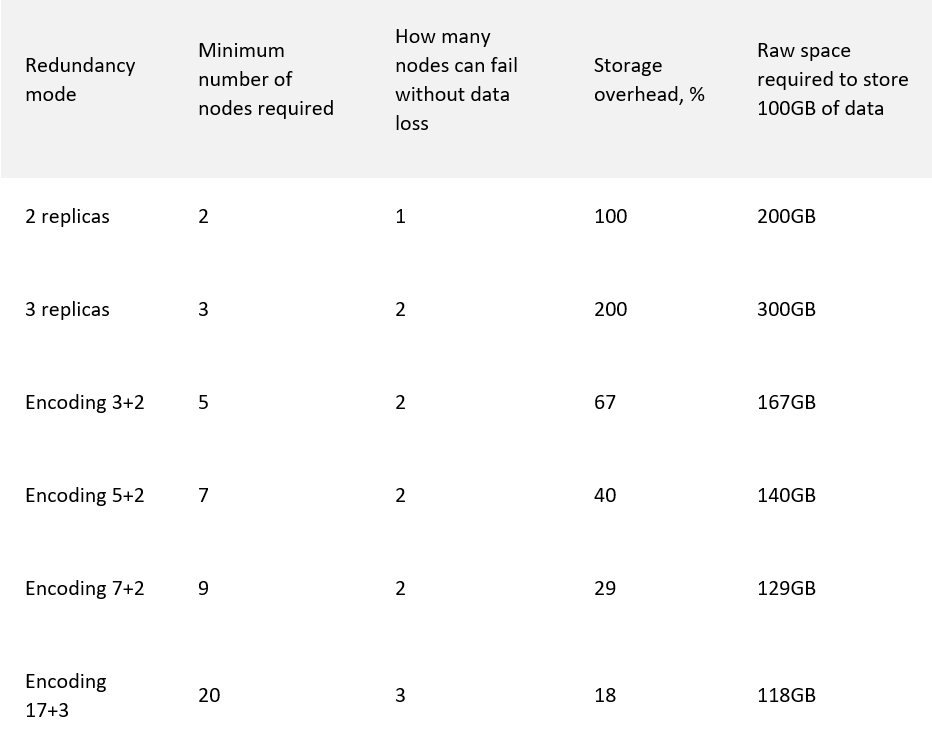Click the "Raw space required" column header
This screenshot has height=752, width=932.
[832, 80]
